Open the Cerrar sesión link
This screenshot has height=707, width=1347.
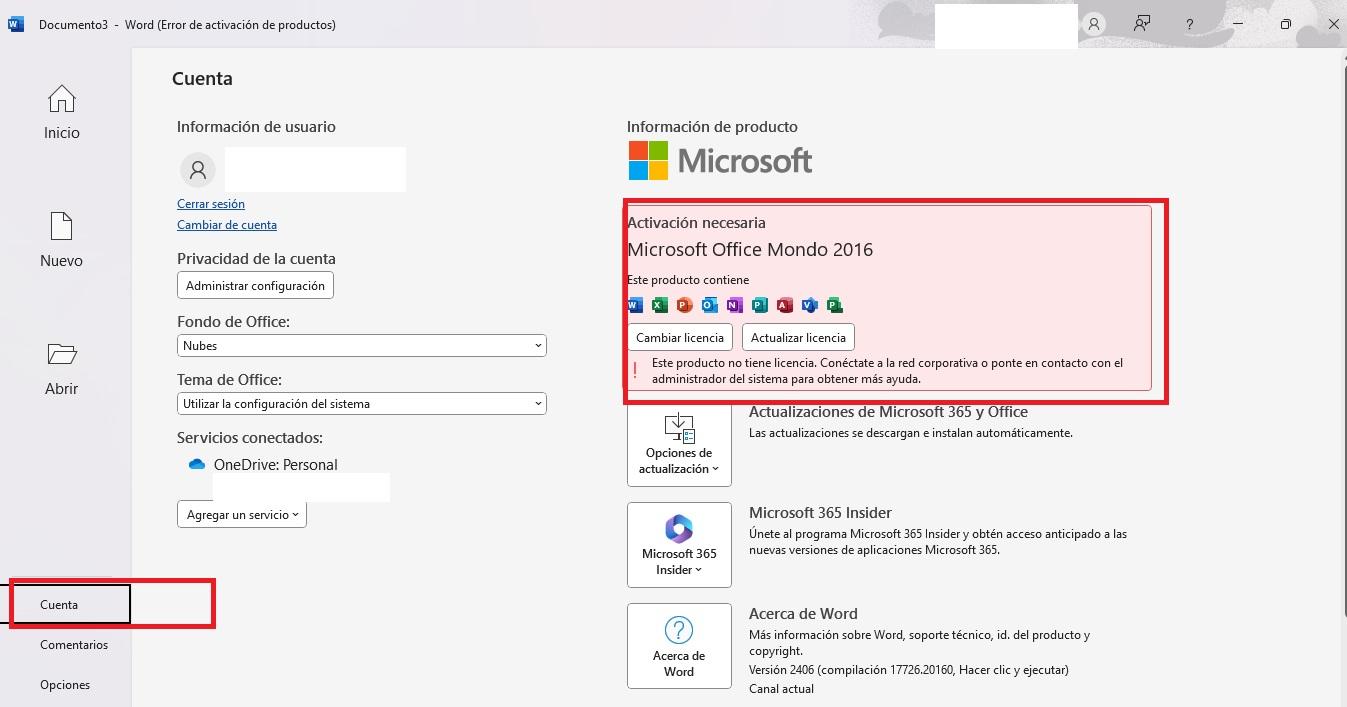point(210,203)
